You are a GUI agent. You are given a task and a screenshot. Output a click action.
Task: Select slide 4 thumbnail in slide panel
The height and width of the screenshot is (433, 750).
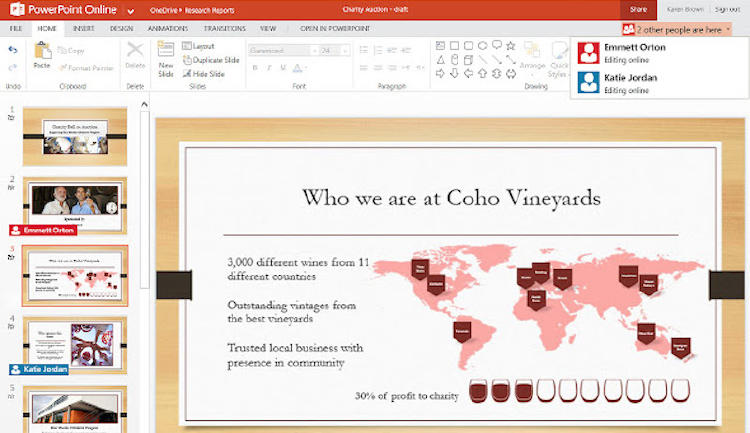pyautogui.click(x=74, y=341)
